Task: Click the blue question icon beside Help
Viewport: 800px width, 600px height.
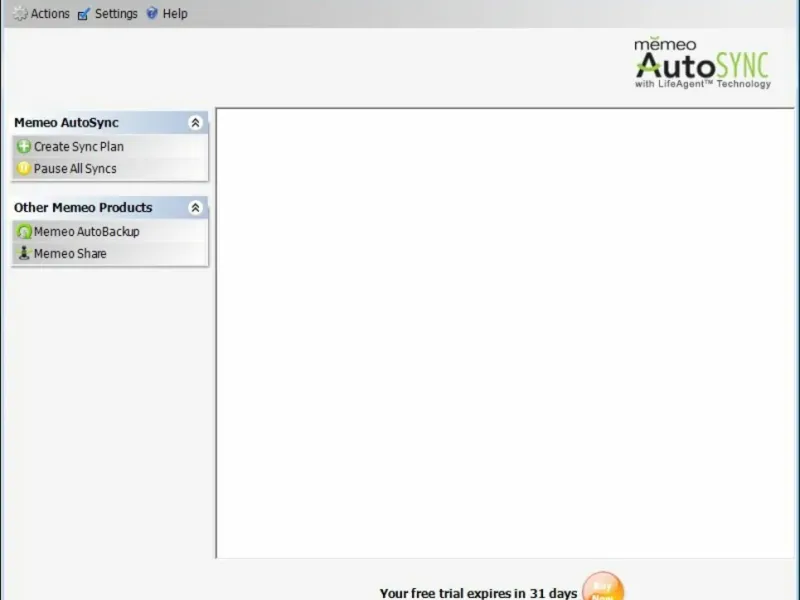Action: [152, 13]
